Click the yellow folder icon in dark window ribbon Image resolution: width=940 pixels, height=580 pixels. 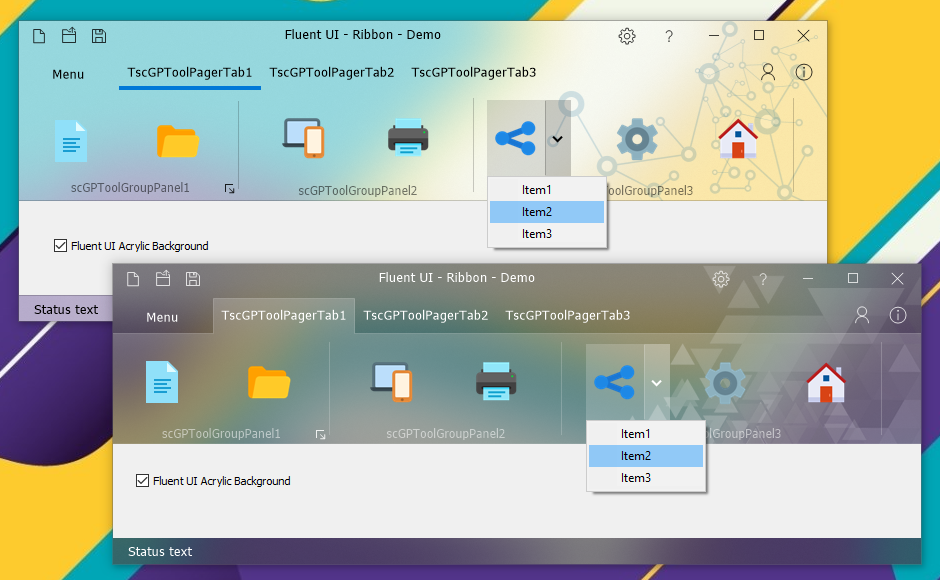269,382
